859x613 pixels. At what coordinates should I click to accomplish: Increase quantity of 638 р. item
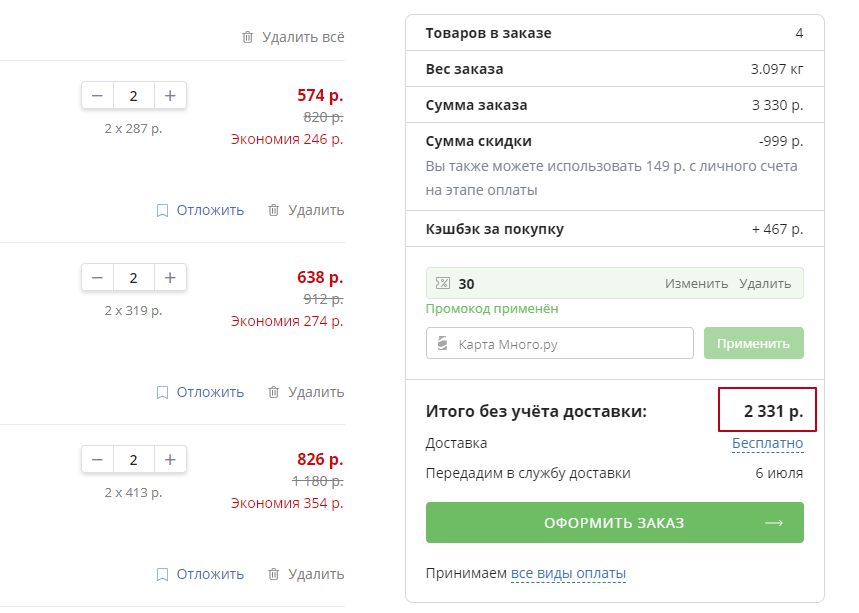tap(170, 278)
